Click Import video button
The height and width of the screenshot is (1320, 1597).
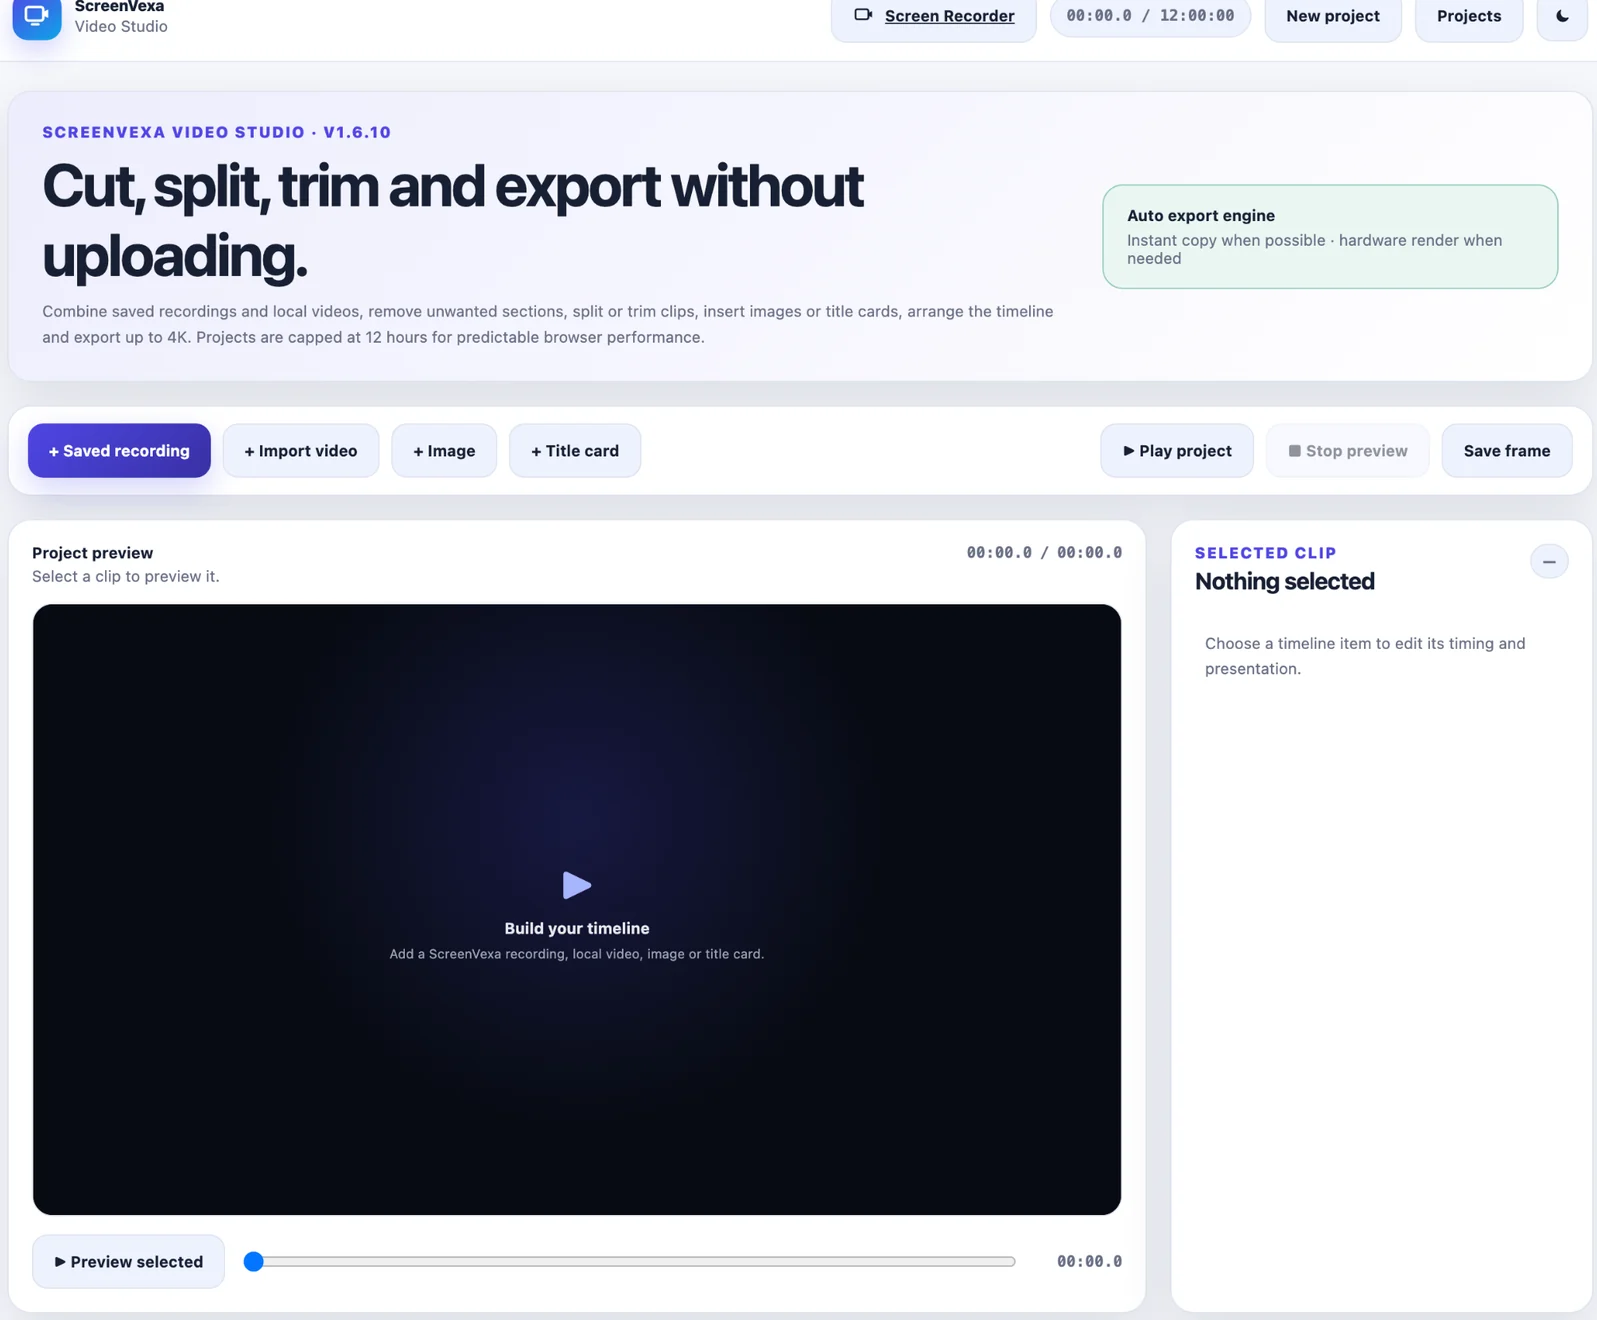[301, 451]
